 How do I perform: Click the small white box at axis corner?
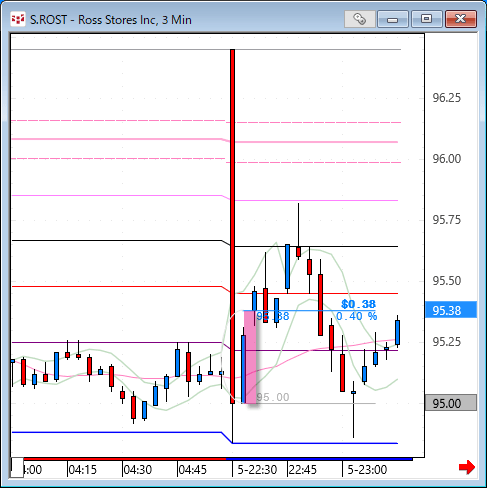click(x=17, y=468)
